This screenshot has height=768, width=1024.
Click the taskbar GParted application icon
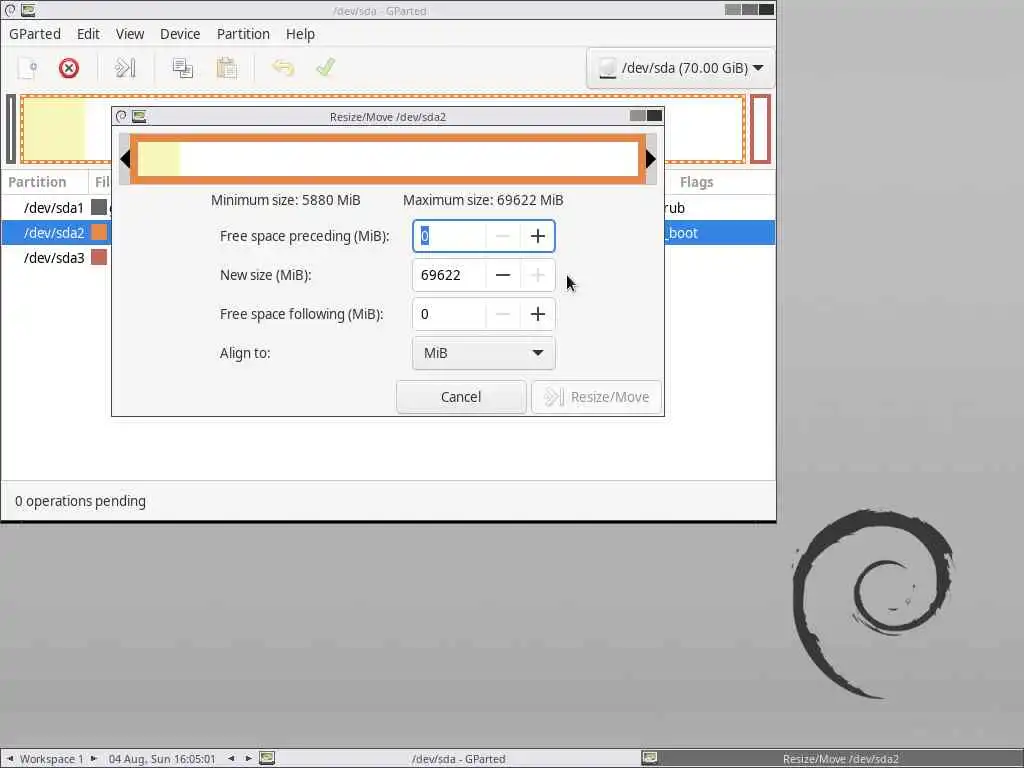click(267, 758)
